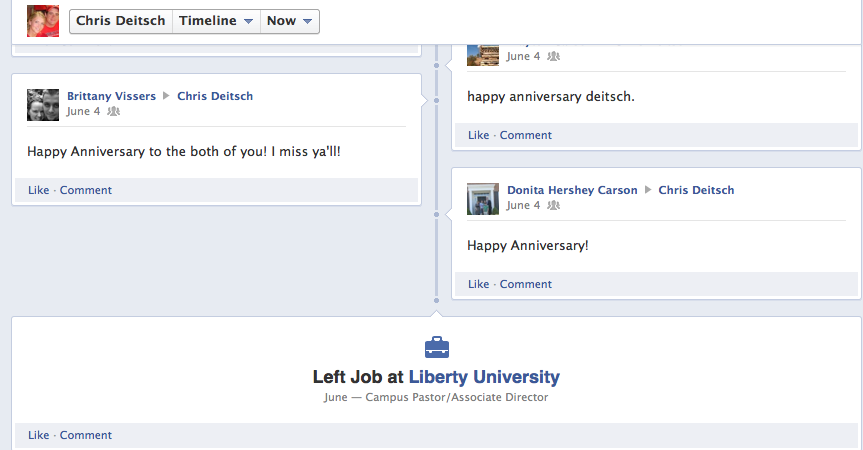Like the 'happy anniversary deitsch.' post
This screenshot has height=450, width=863.
click(x=478, y=135)
